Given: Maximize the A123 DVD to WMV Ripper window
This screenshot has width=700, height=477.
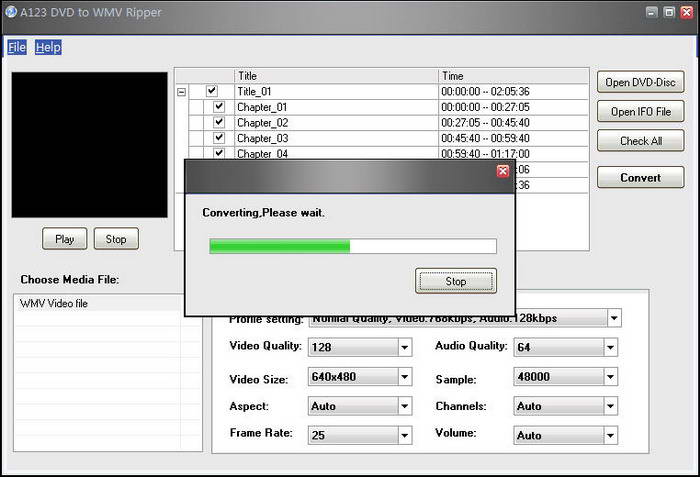Looking at the screenshot, I should (x=669, y=12).
